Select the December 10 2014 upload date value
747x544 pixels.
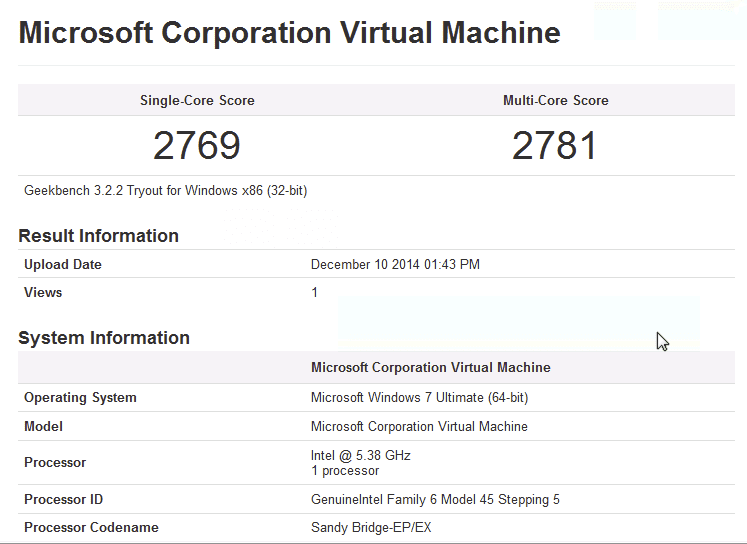395,265
